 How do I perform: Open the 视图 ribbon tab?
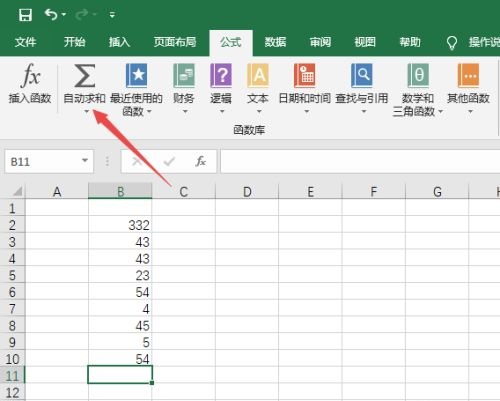365,42
